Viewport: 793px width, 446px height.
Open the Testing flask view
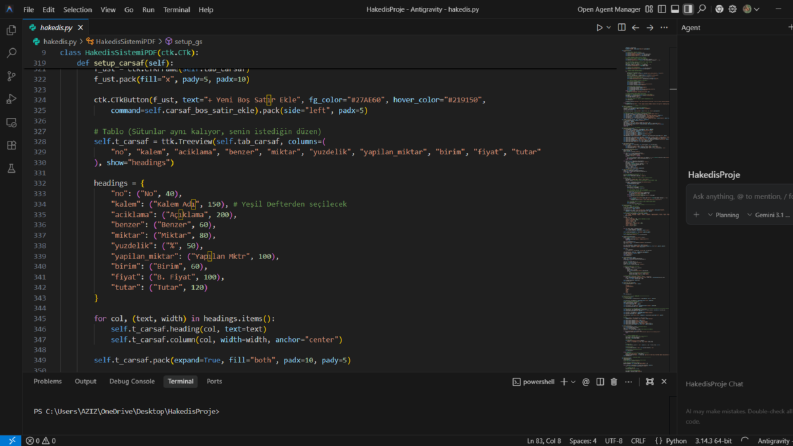[x=11, y=168]
